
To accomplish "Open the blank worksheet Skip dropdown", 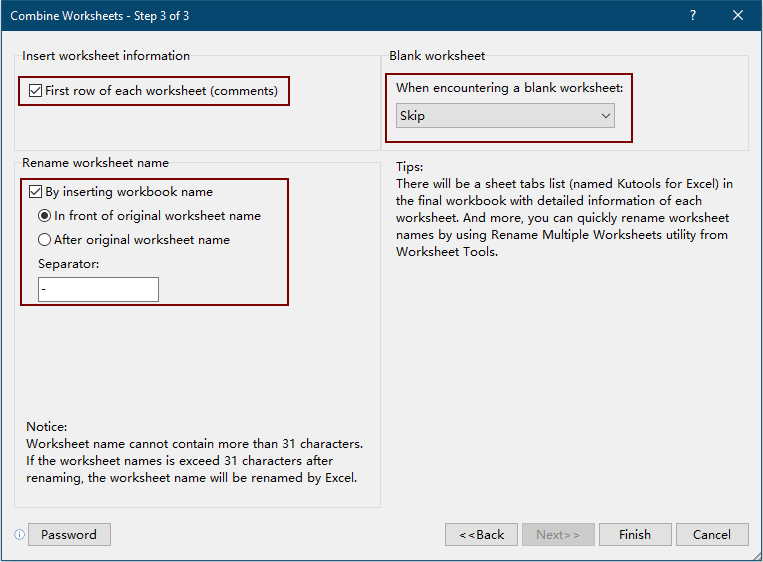I will click(505, 115).
